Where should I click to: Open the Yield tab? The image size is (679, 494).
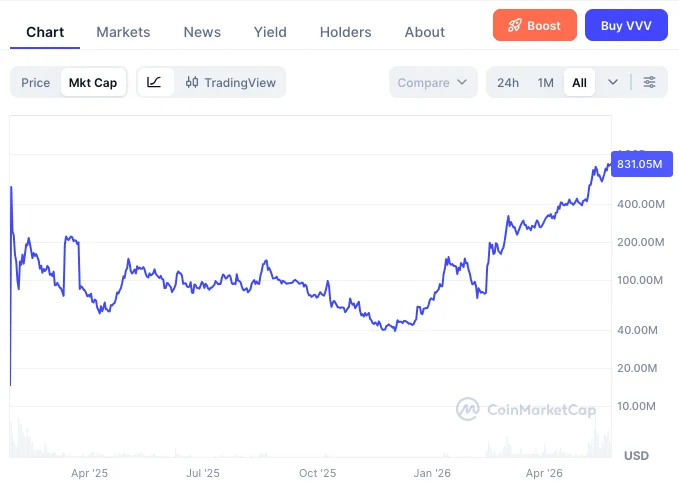270,32
